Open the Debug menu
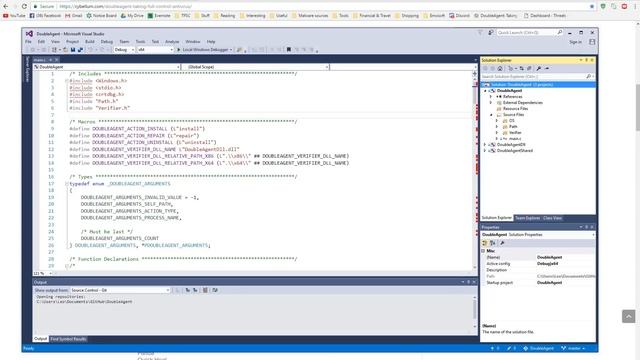640x360 pixels. click(x=107, y=42)
